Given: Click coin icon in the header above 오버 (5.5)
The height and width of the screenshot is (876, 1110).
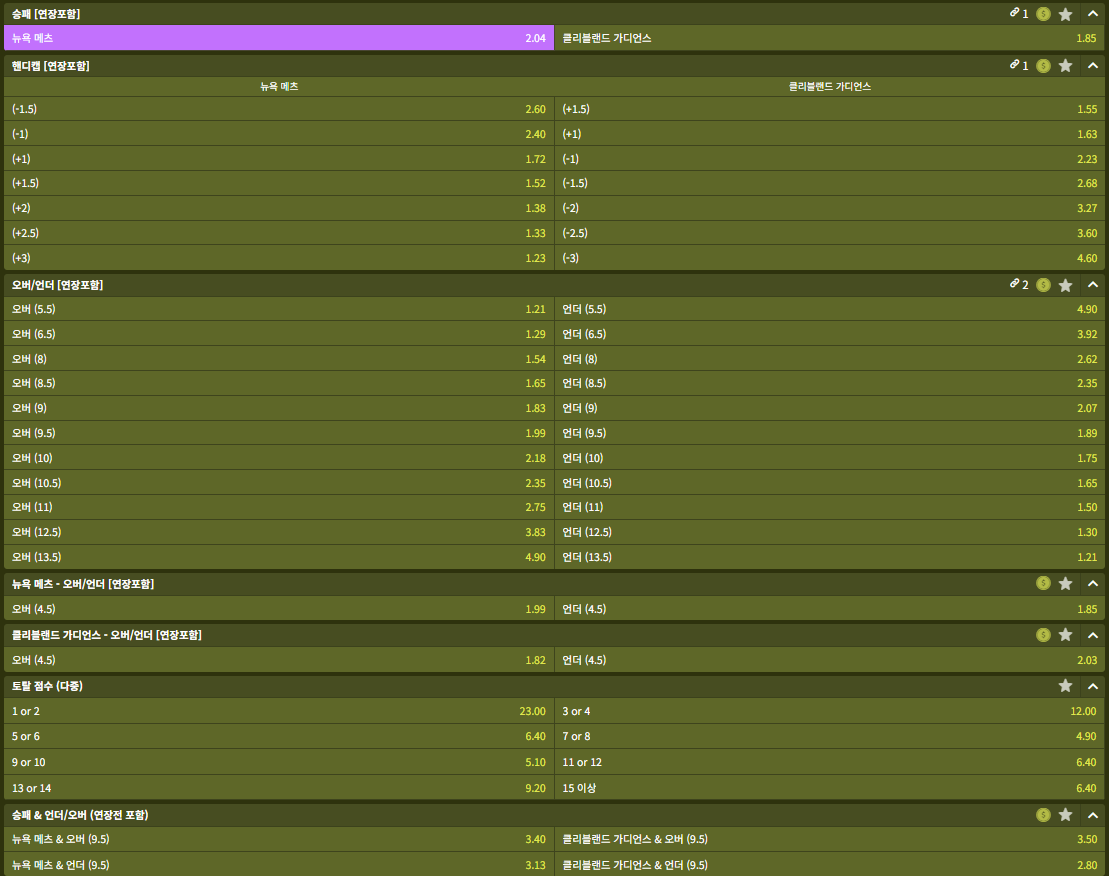Looking at the screenshot, I should (1043, 285).
